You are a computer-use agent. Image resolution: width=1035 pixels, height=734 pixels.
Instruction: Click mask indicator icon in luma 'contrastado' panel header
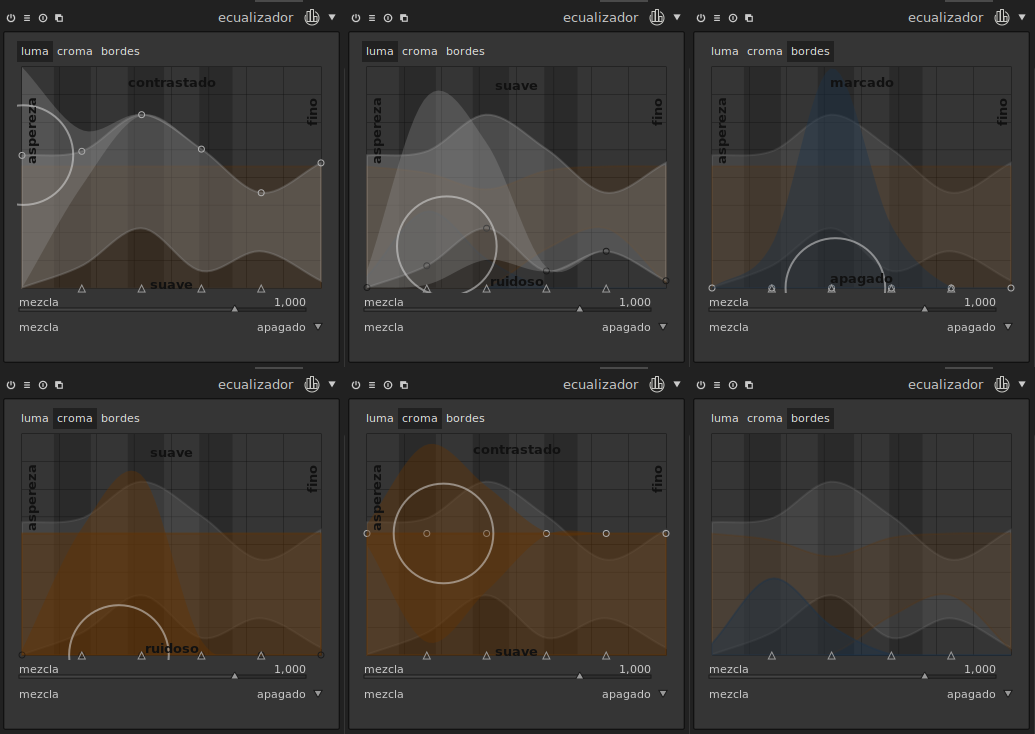[x=312, y=17]
